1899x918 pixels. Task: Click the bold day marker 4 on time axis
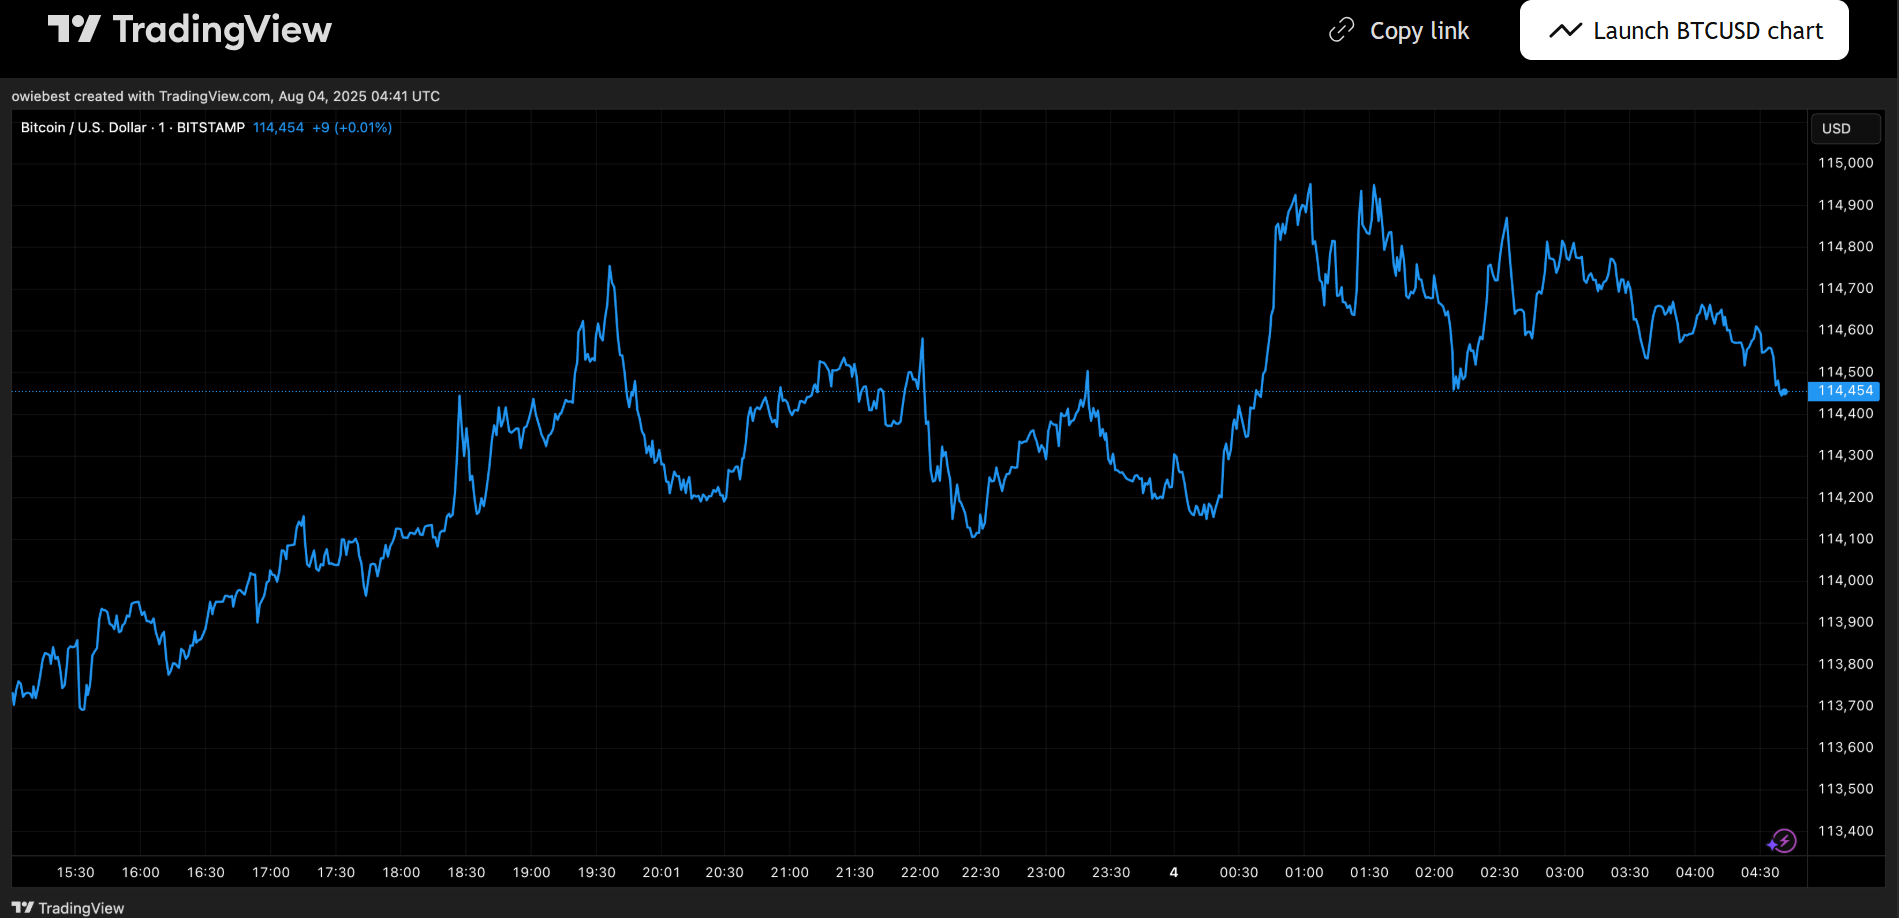tap(1174, 872)
